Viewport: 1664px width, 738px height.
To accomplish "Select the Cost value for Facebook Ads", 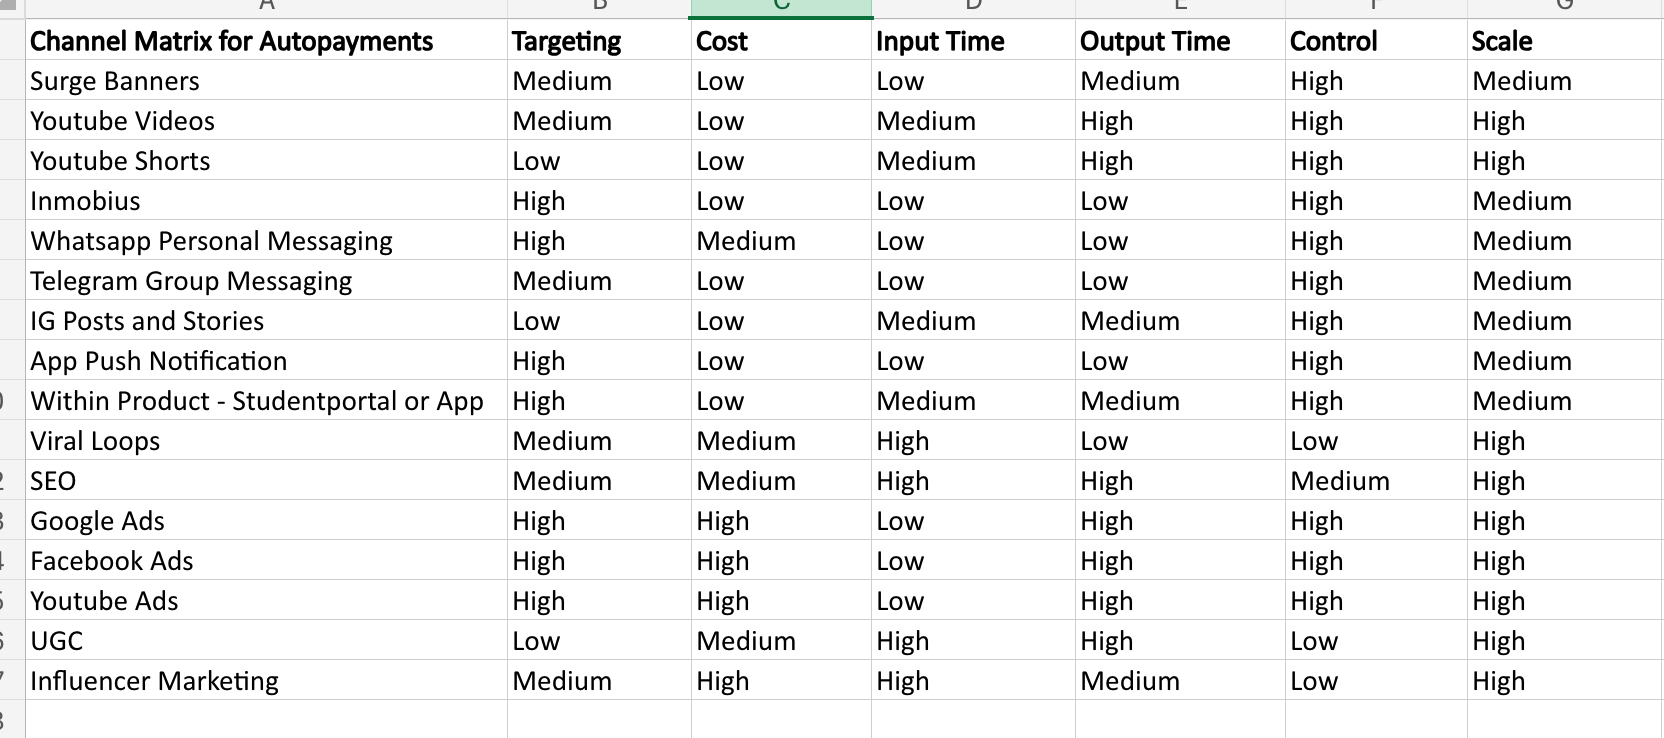I will click(723, 561).
